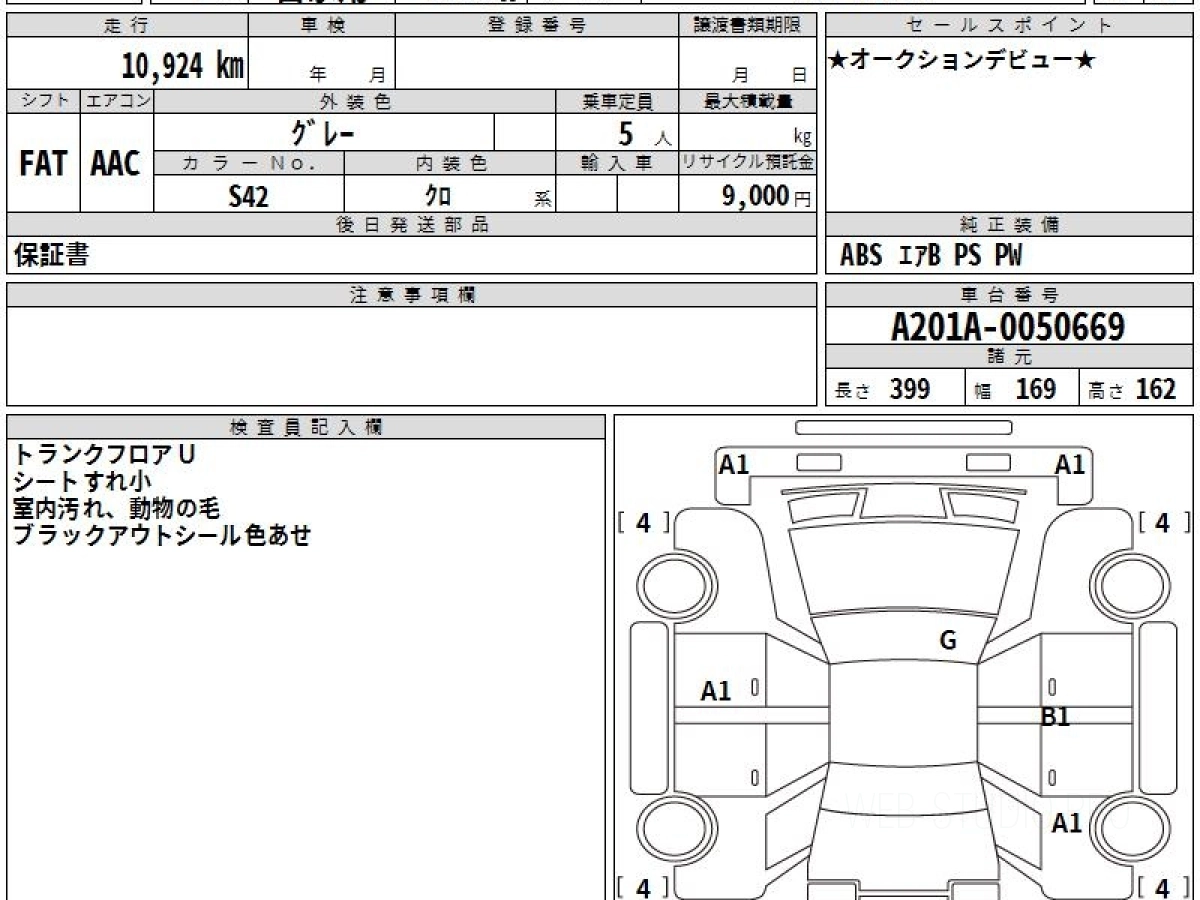The image size is (1200, 900).
Task: Click the ブラックアウトシール色あせ note
Action: [x=162, y=535]
